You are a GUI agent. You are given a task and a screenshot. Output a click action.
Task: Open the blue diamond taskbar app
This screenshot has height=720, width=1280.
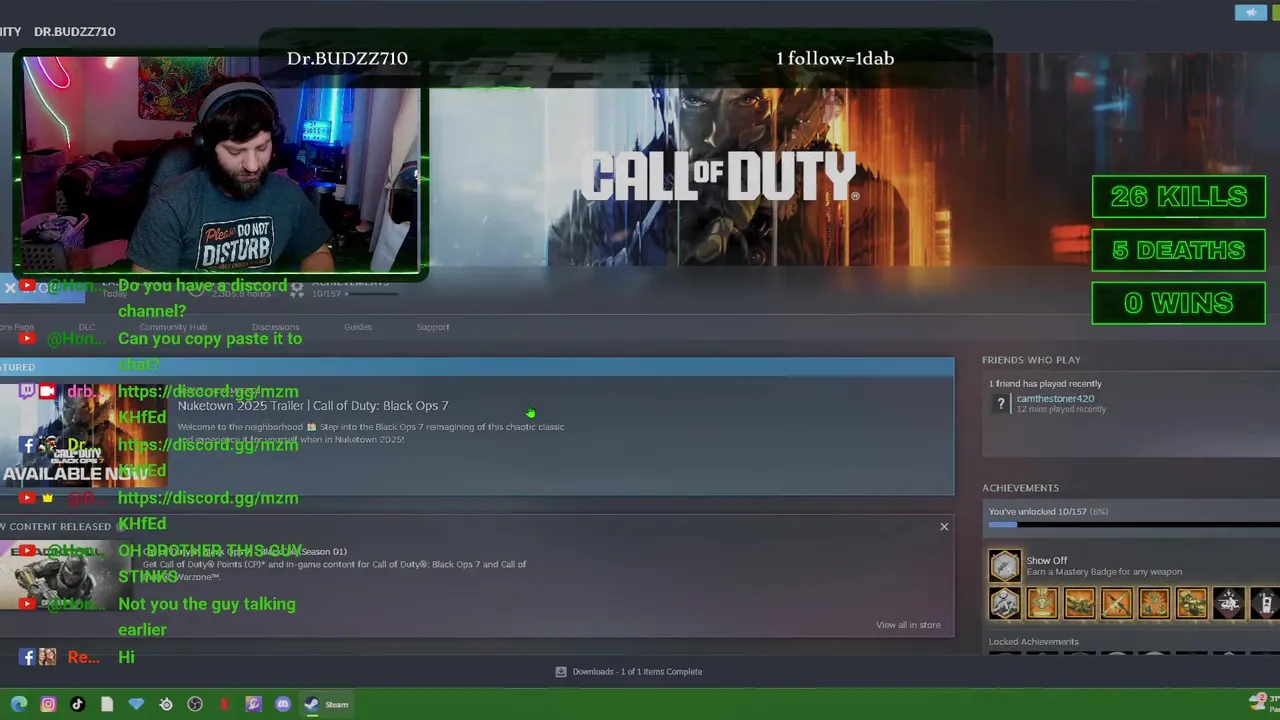[x=136, y=704]
